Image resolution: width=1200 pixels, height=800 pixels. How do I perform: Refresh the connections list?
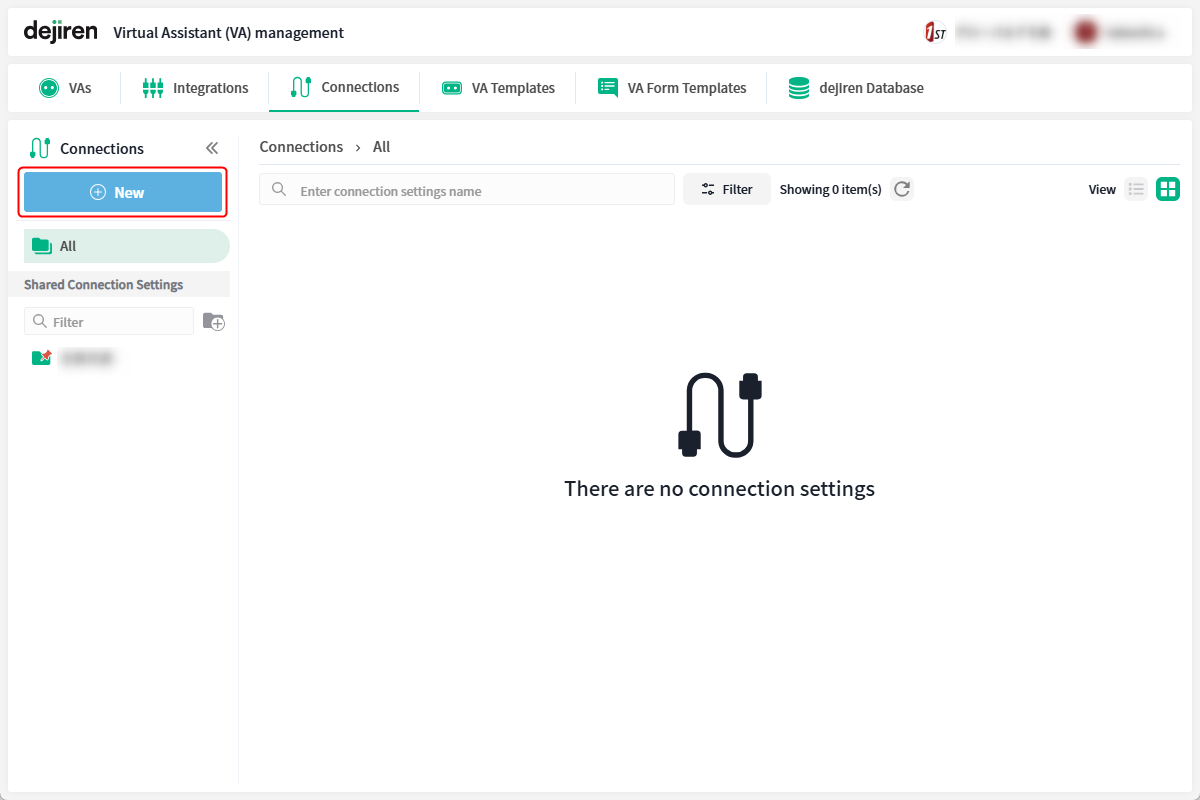(x=902, y=189)
